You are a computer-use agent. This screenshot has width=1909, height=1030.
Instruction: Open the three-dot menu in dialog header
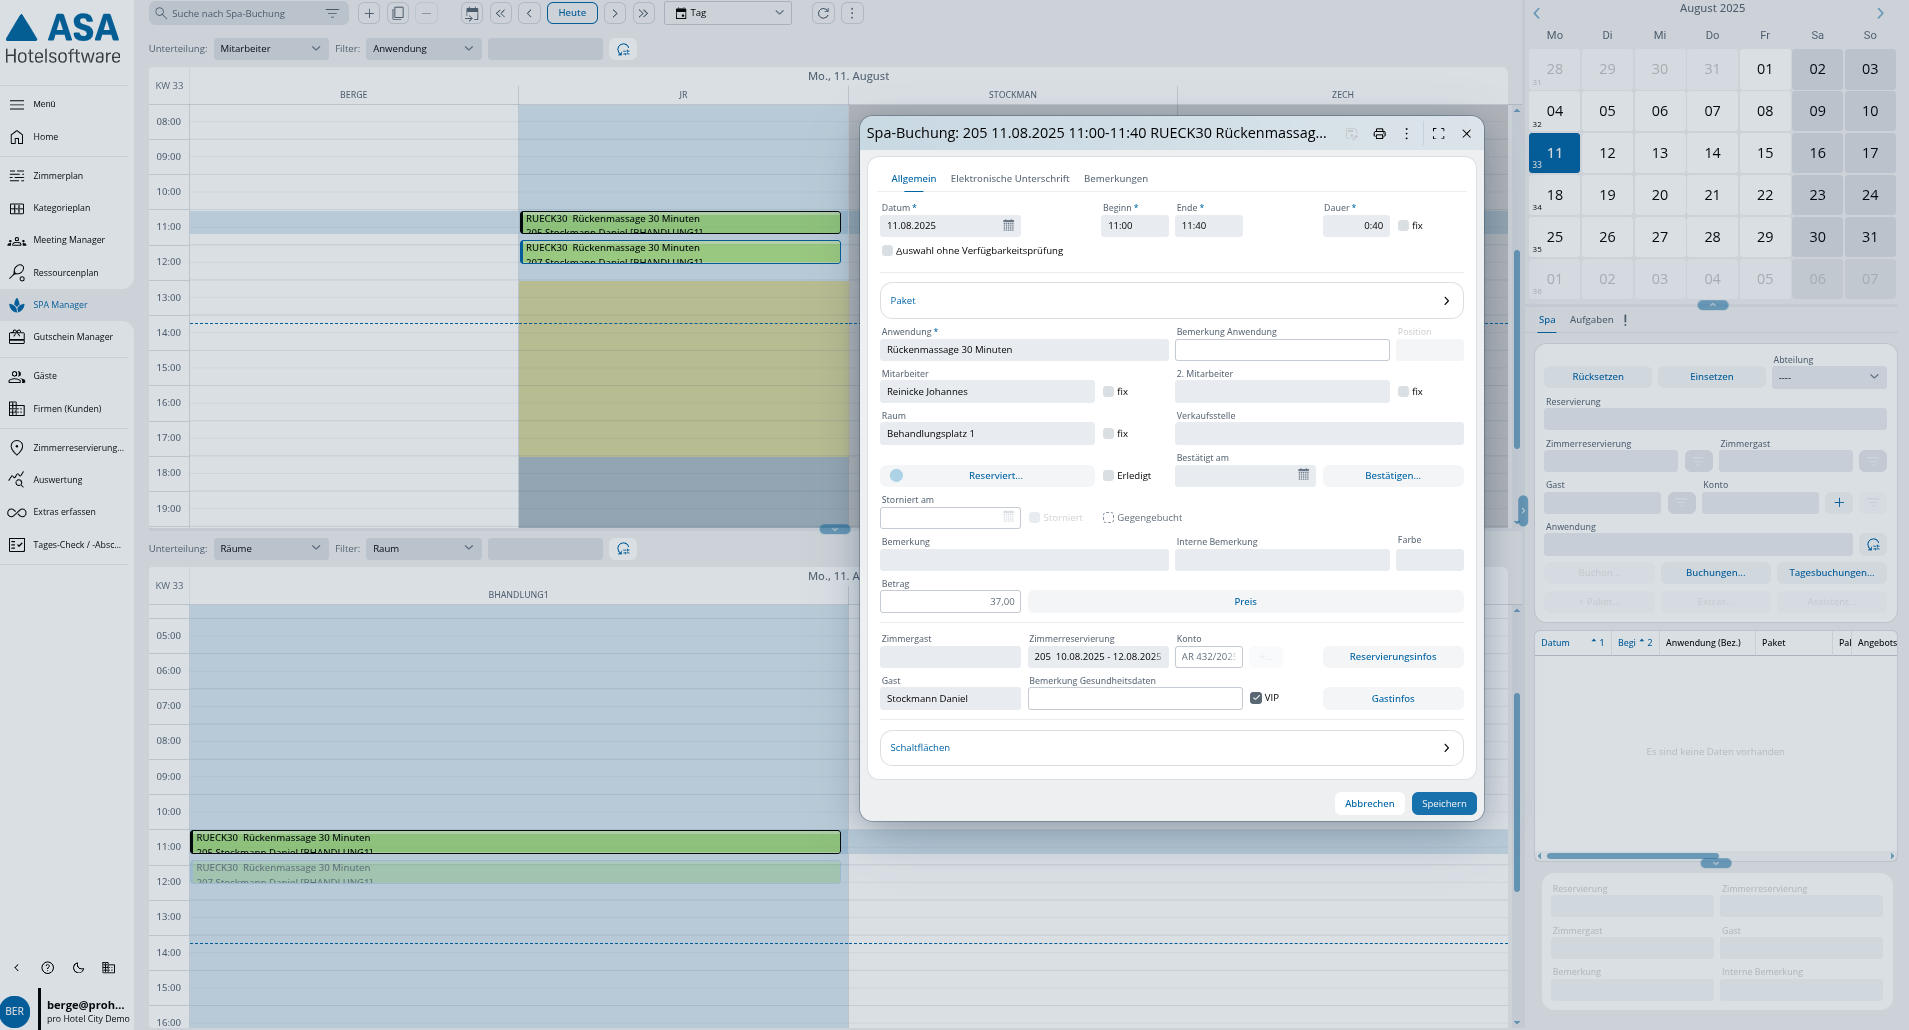[x=1406, y=134]
